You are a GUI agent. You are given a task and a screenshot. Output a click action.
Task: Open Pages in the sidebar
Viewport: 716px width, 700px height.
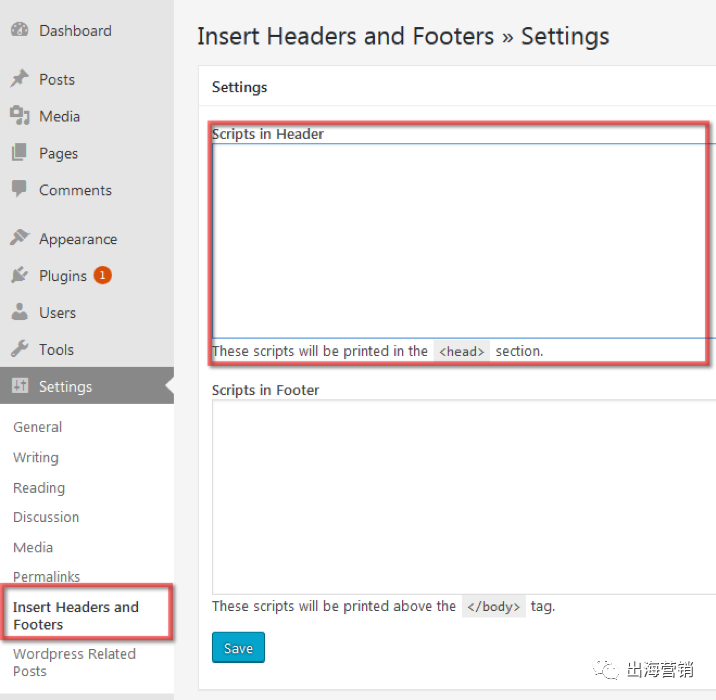tap(58, 153)
